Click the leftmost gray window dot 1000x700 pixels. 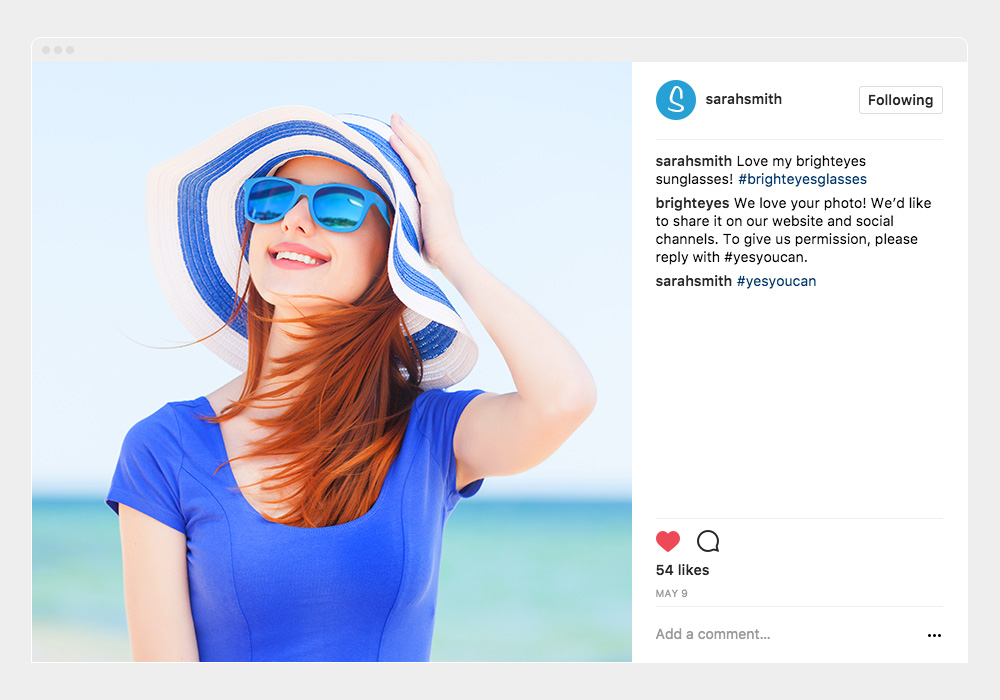(x=46, y=50)
